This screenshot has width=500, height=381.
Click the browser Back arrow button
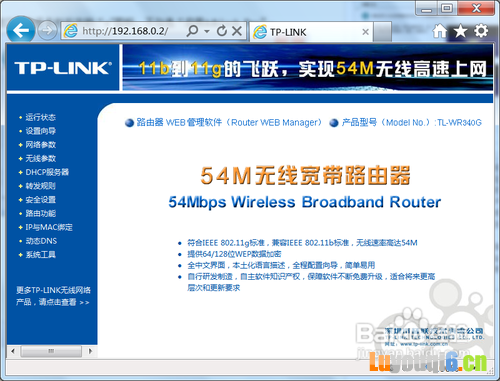(x=21, y=30)
